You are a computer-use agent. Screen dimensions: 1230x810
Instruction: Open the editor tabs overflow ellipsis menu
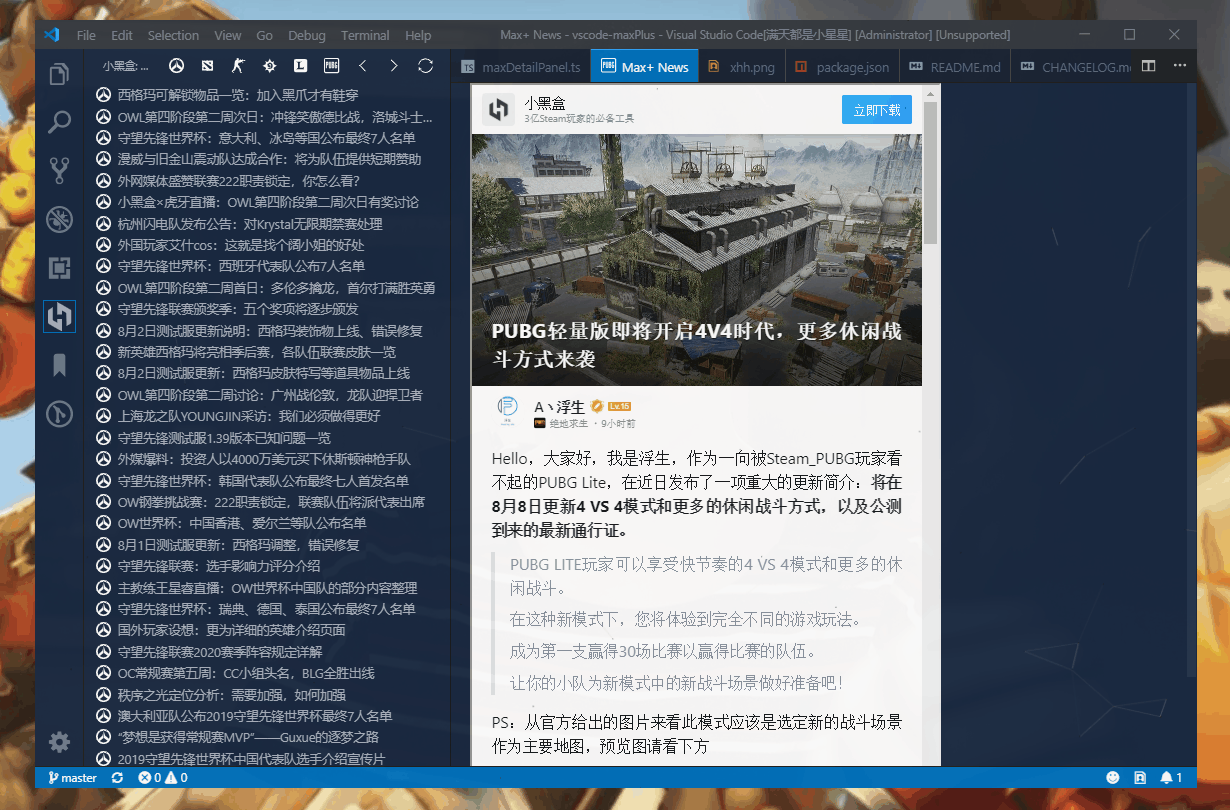(1179, 65)
